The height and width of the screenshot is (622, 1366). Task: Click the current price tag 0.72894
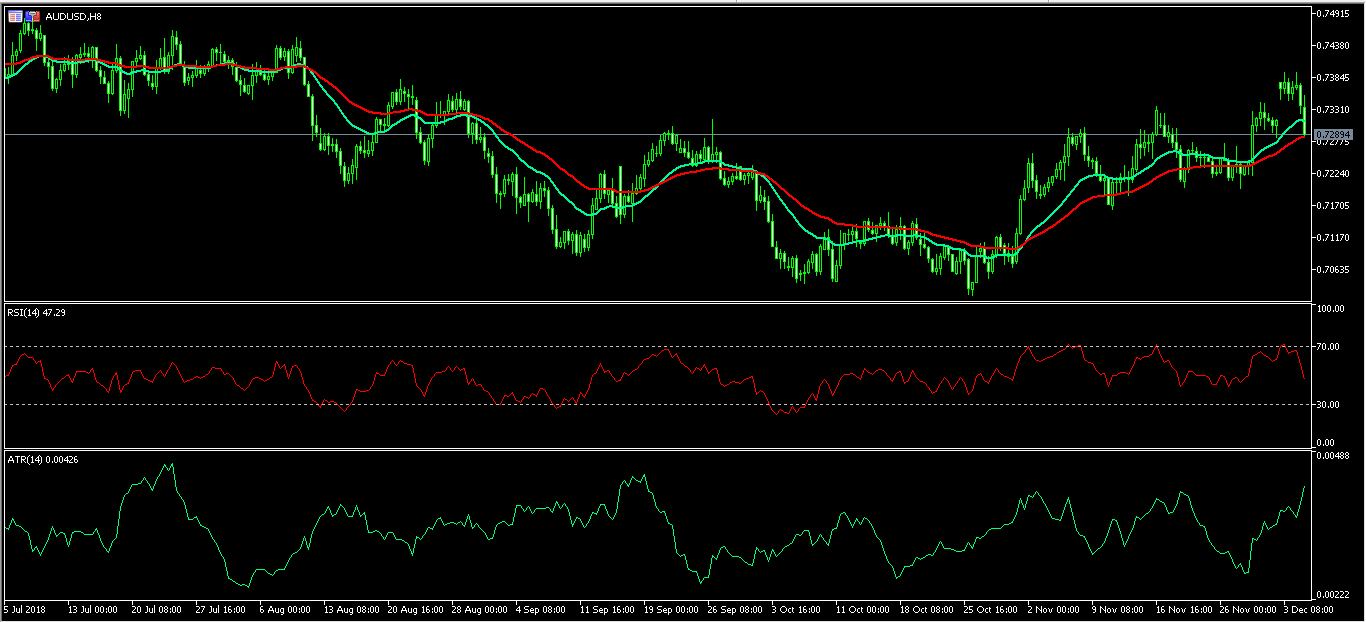click(x=1334, y=134)
